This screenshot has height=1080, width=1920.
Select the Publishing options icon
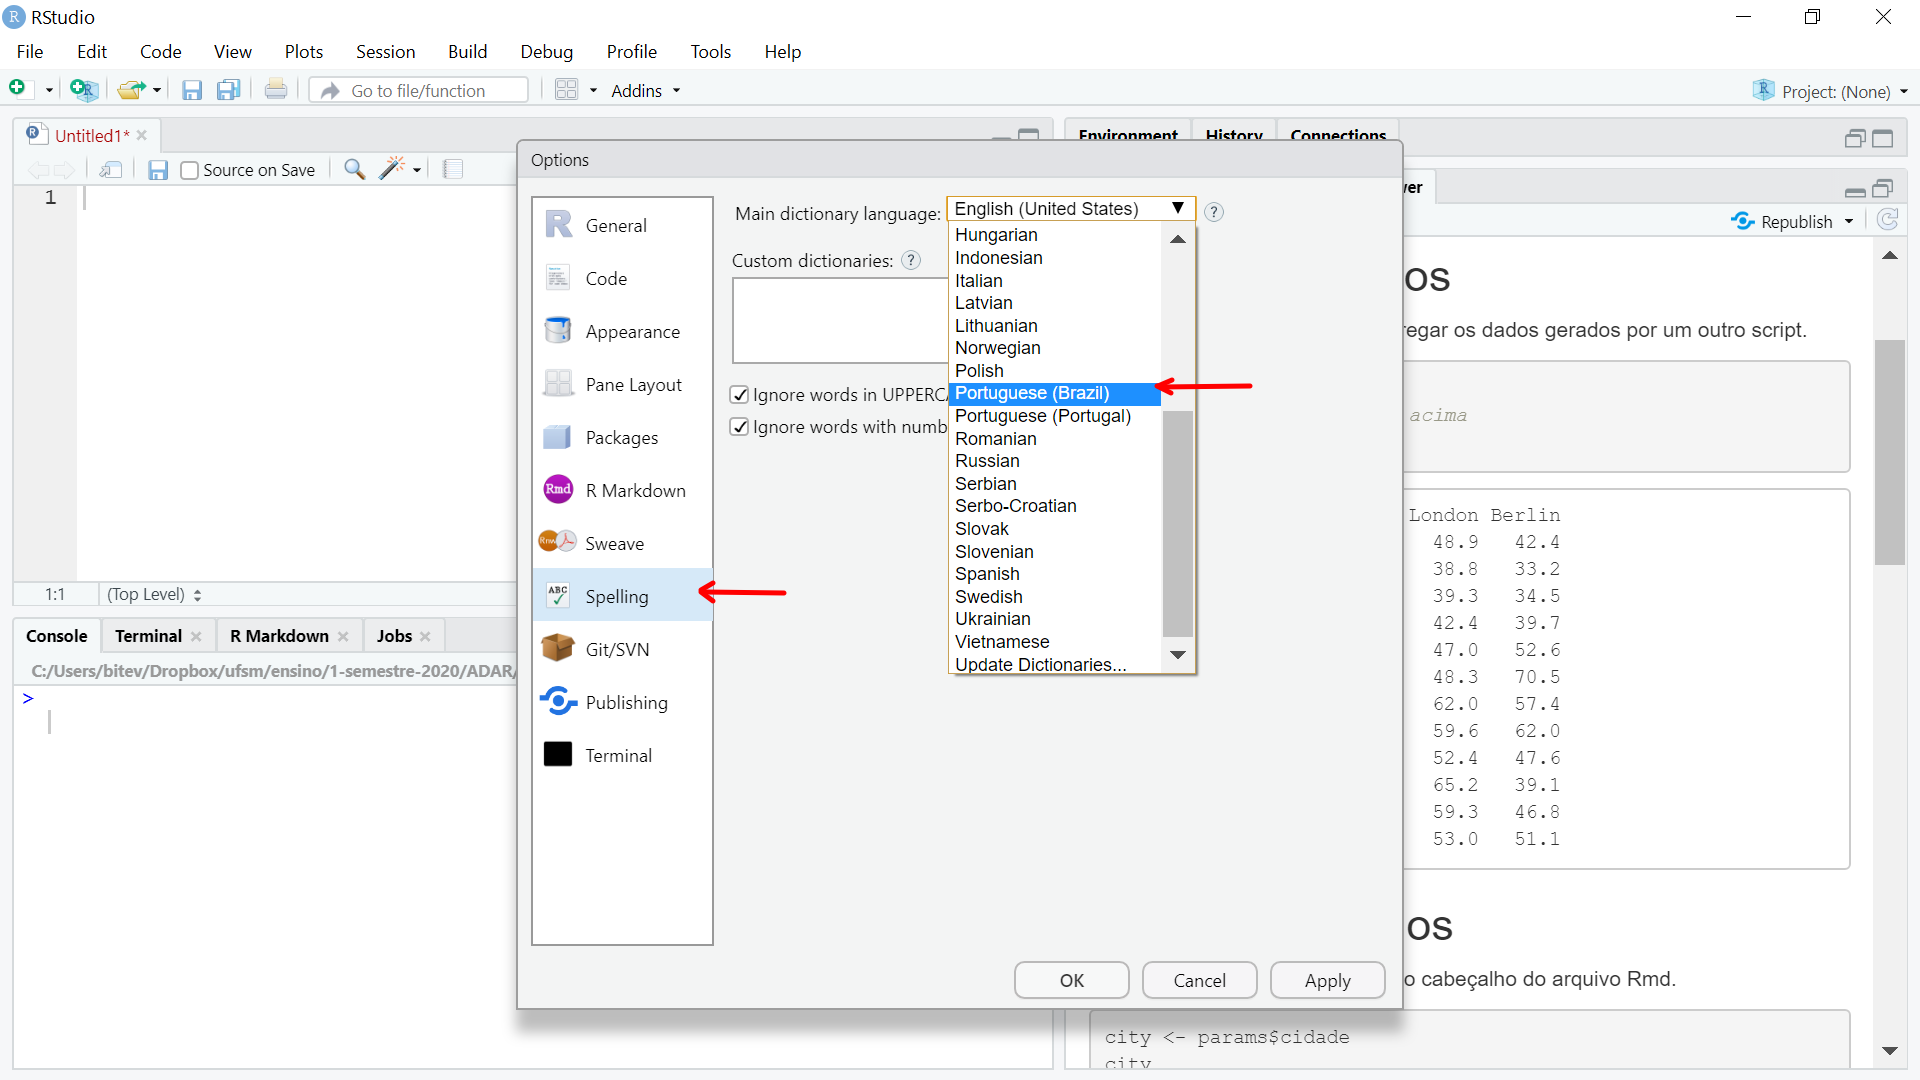pyautogui.click(x=558, y=702)
